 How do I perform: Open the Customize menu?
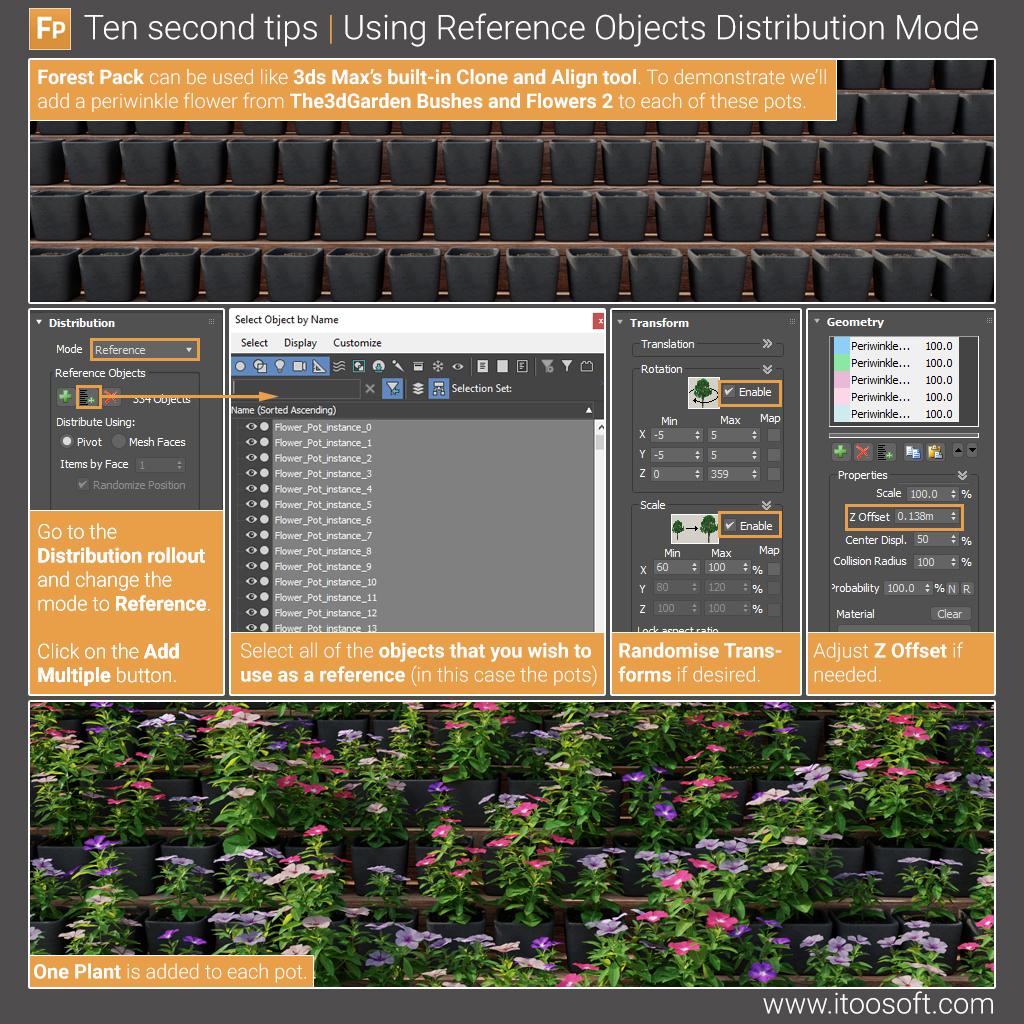click(357, 343)
